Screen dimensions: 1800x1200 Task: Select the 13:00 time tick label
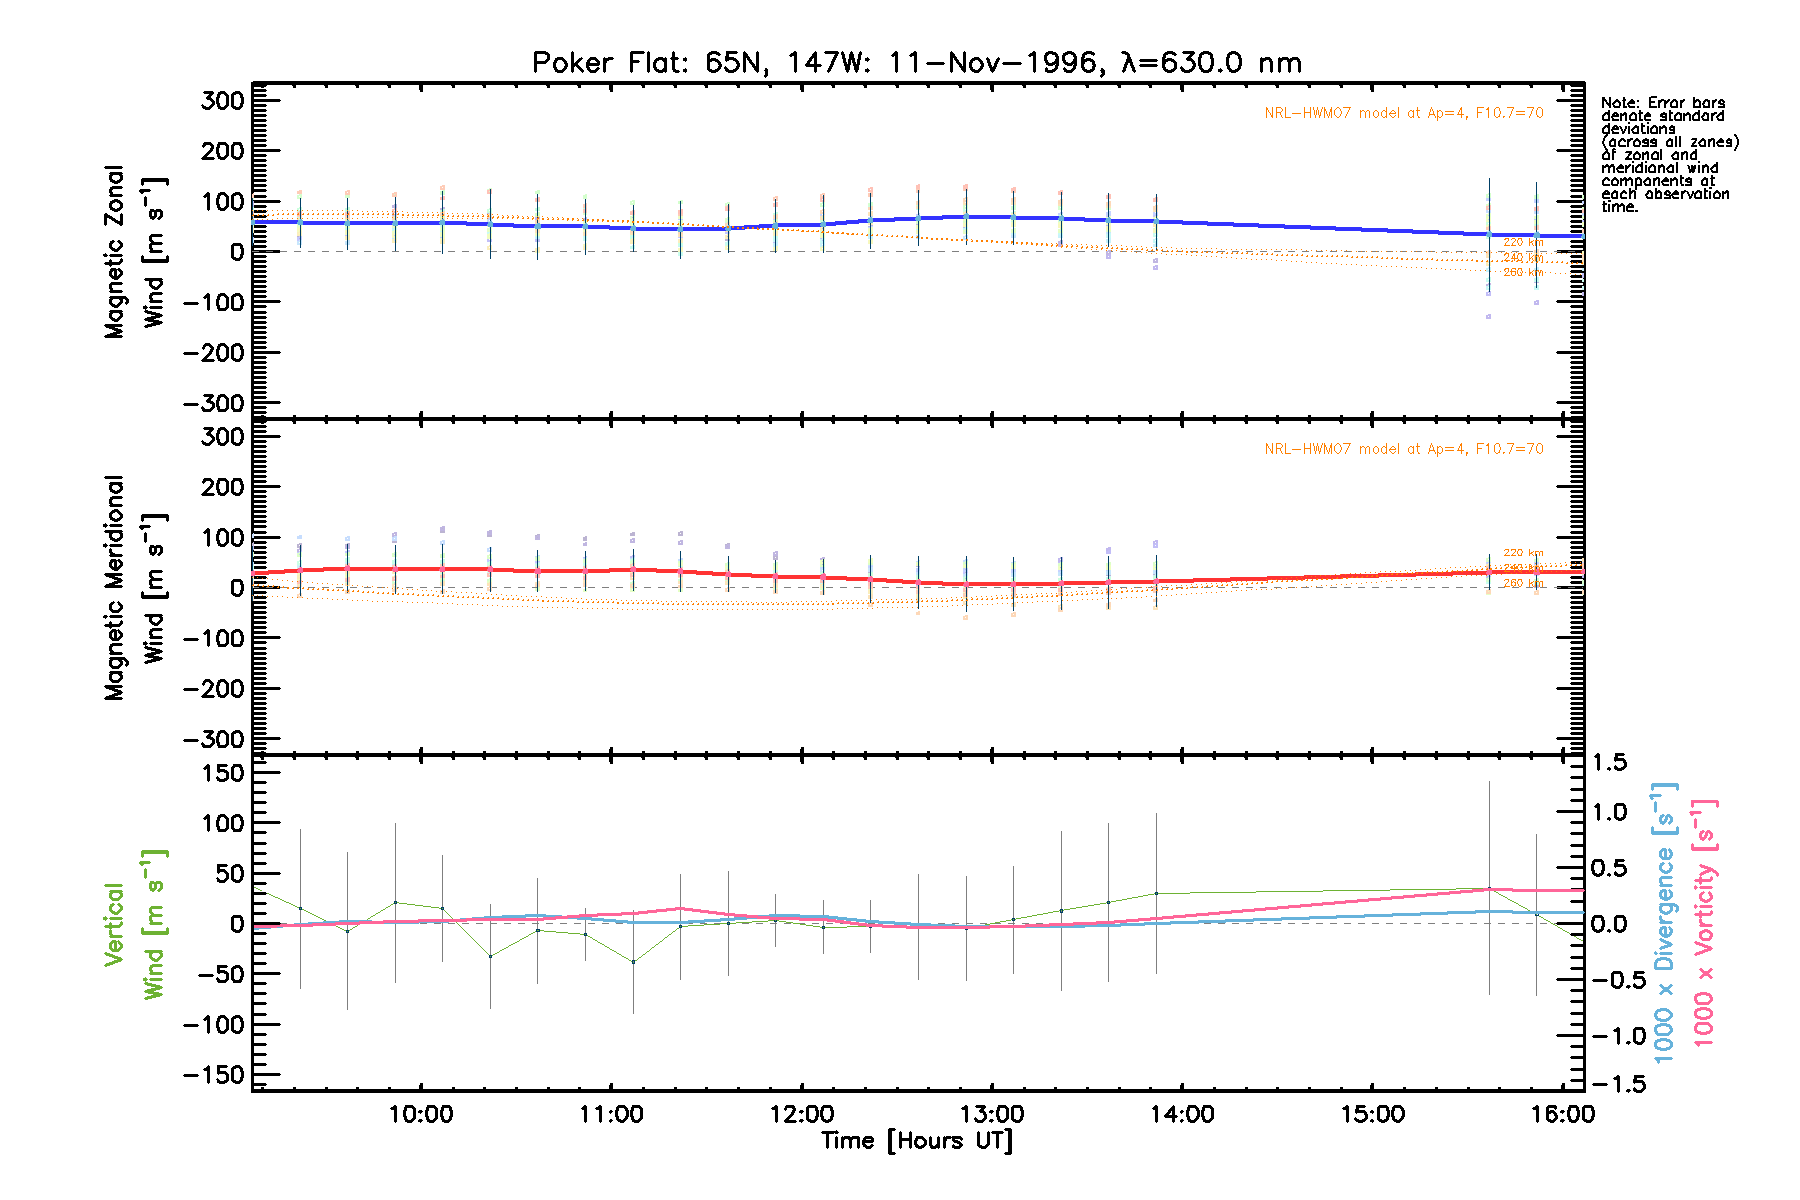(991, 1115)
